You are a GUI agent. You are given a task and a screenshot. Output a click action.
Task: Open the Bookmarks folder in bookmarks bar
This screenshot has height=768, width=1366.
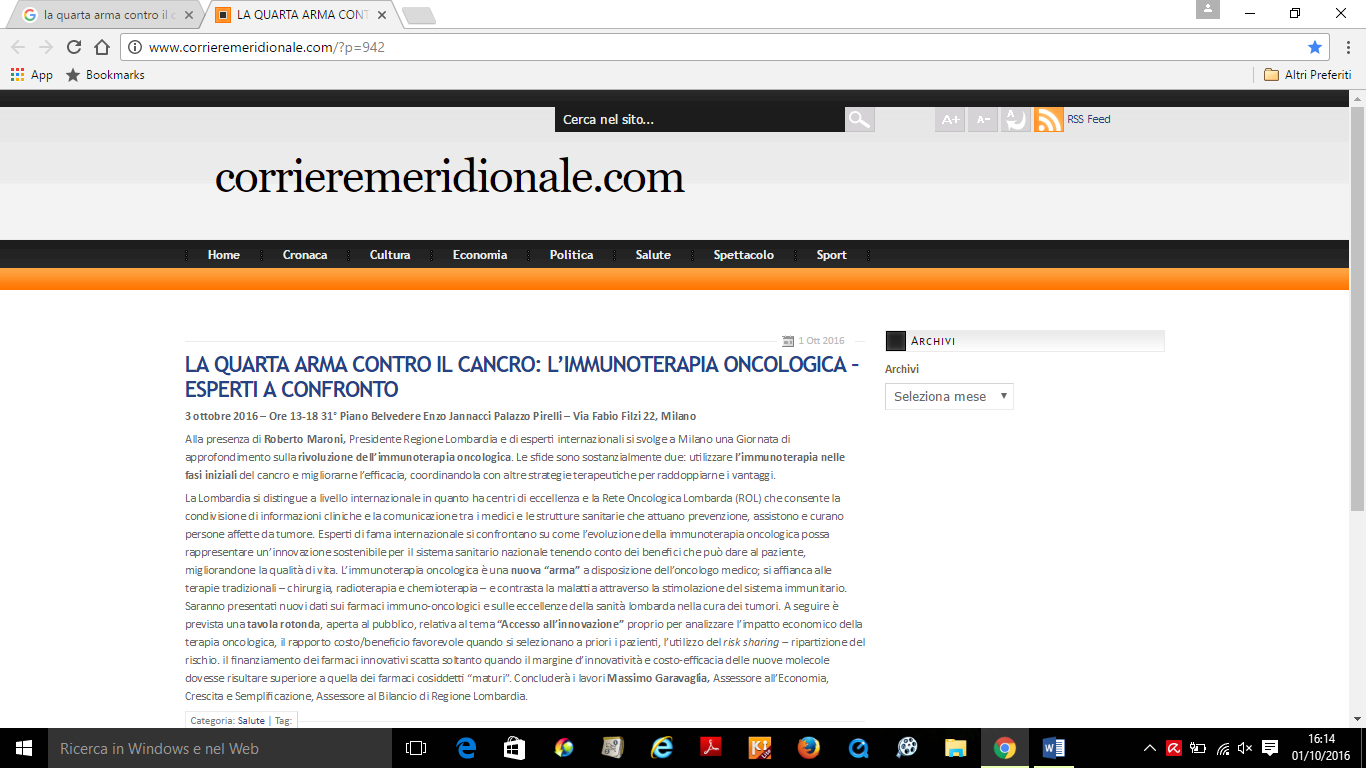tap(105, 75)
